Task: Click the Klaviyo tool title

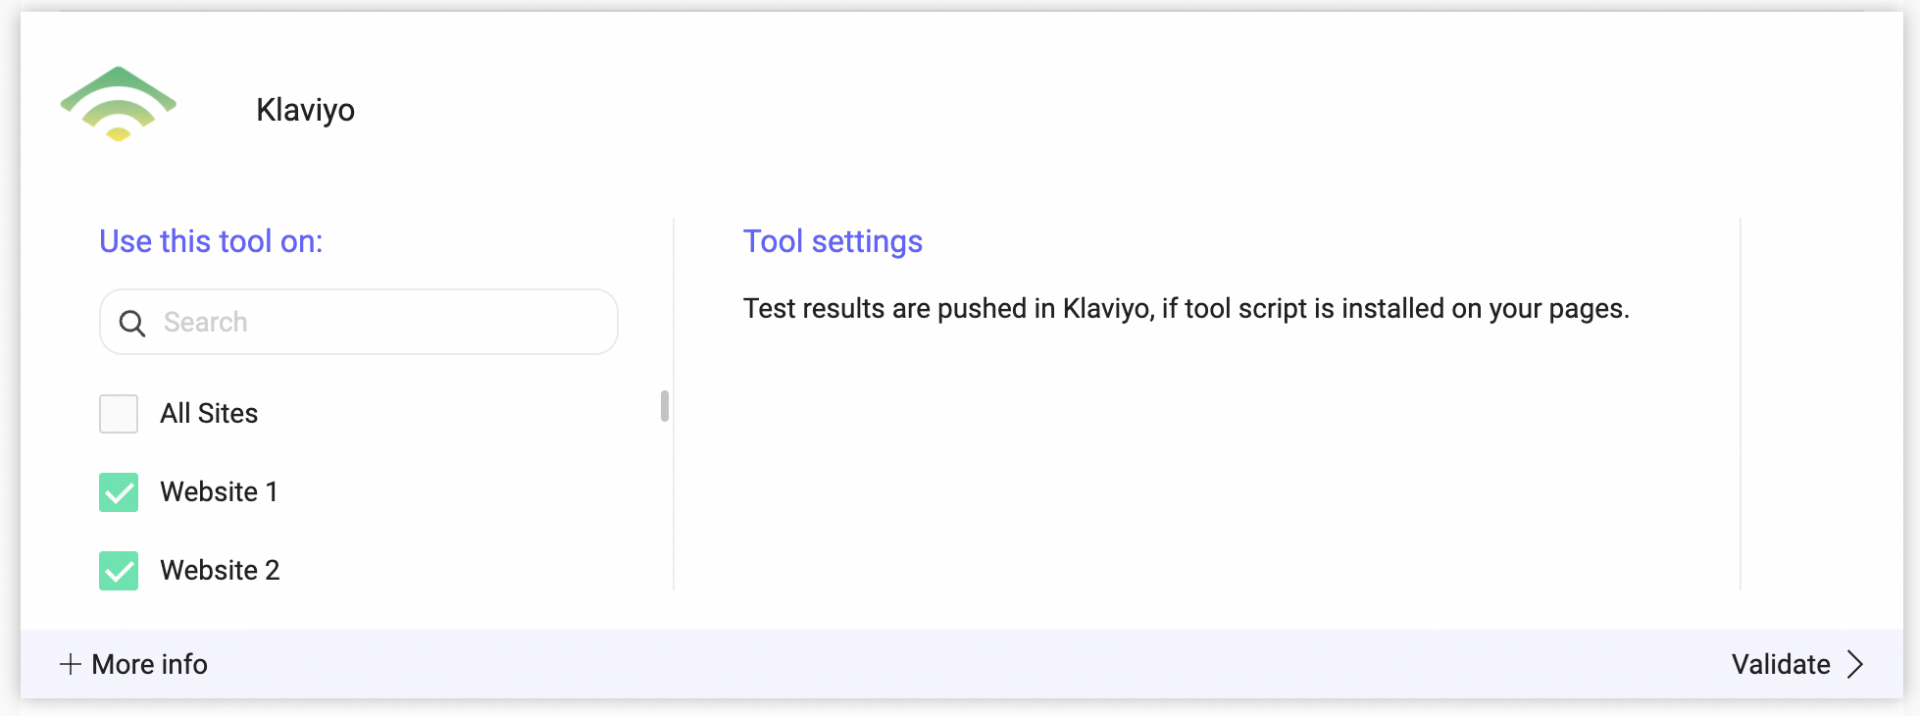Action: [305, 110]
